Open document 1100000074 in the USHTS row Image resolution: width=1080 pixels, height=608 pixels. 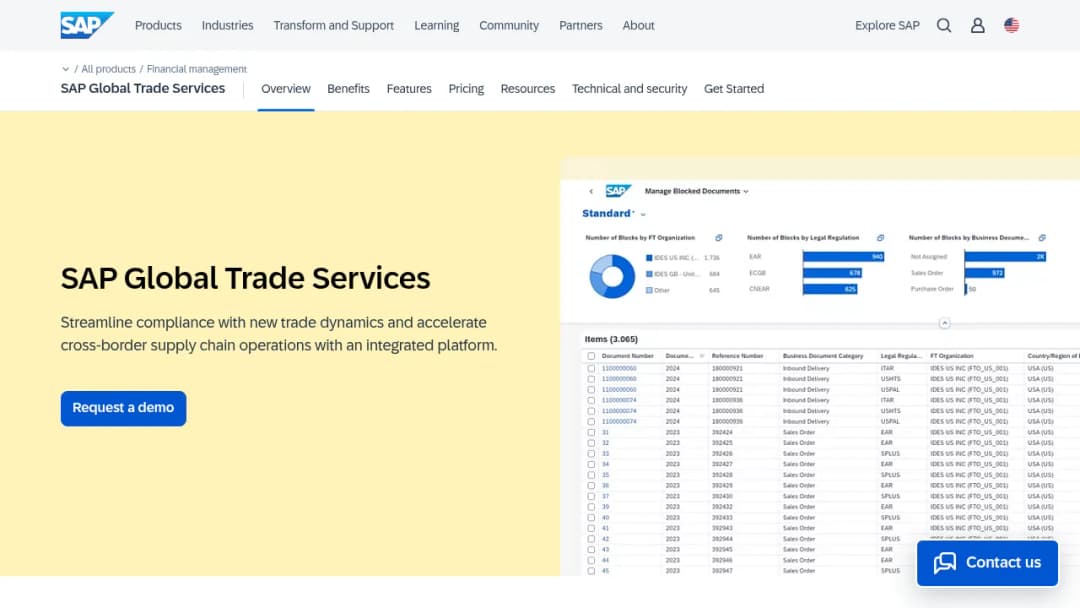tap(619, 411)
